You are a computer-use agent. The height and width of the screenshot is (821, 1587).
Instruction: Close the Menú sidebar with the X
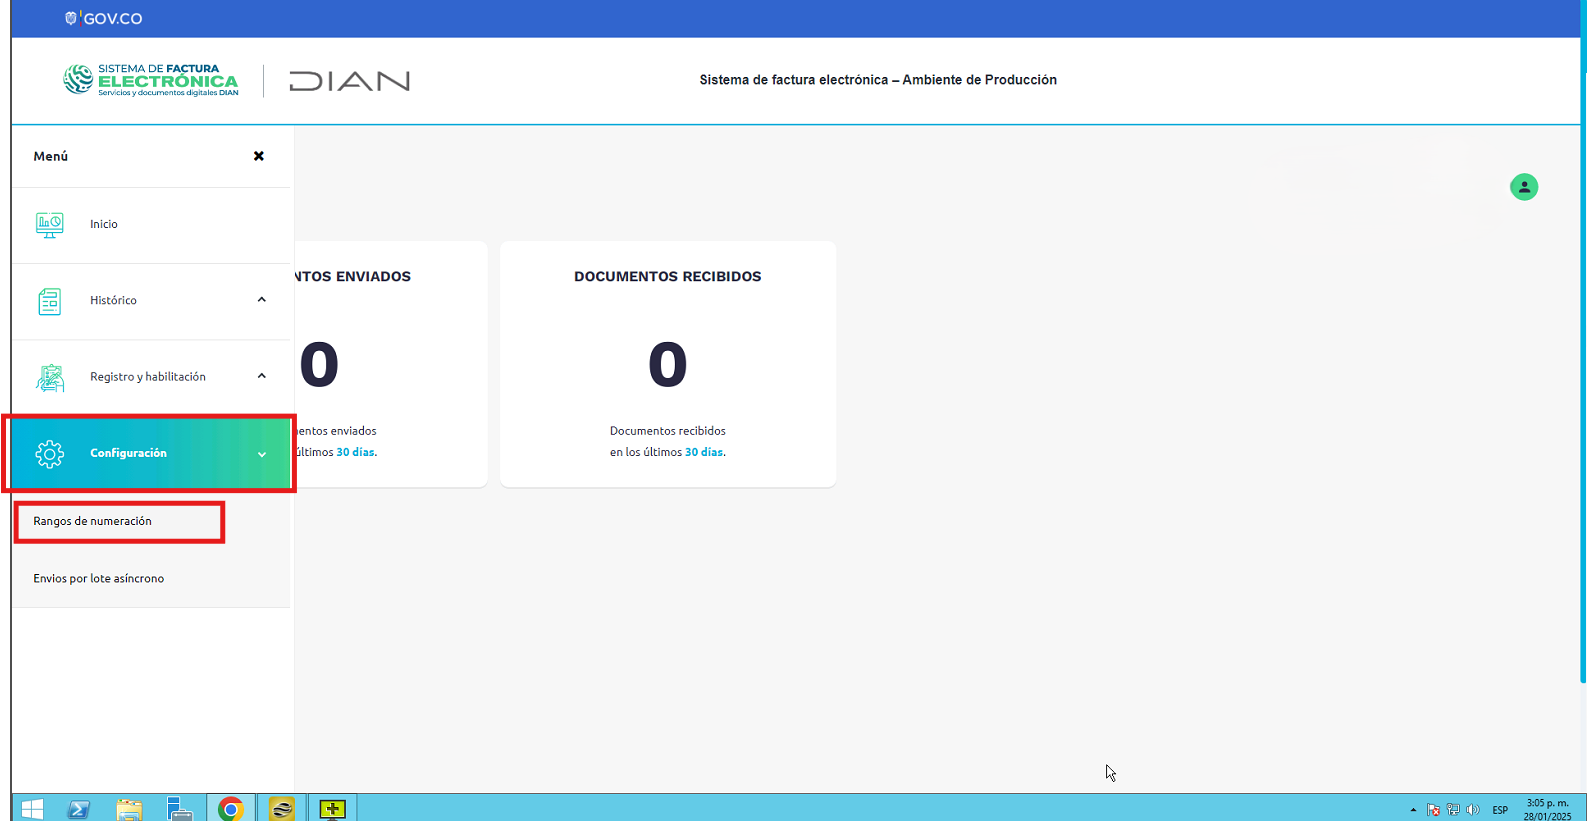259,156
